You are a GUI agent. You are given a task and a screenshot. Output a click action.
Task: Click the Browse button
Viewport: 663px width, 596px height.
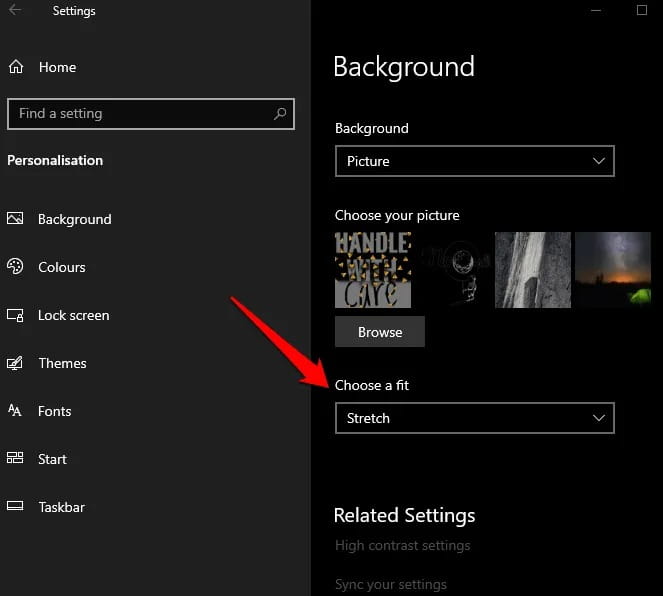(x=380, y=332)
